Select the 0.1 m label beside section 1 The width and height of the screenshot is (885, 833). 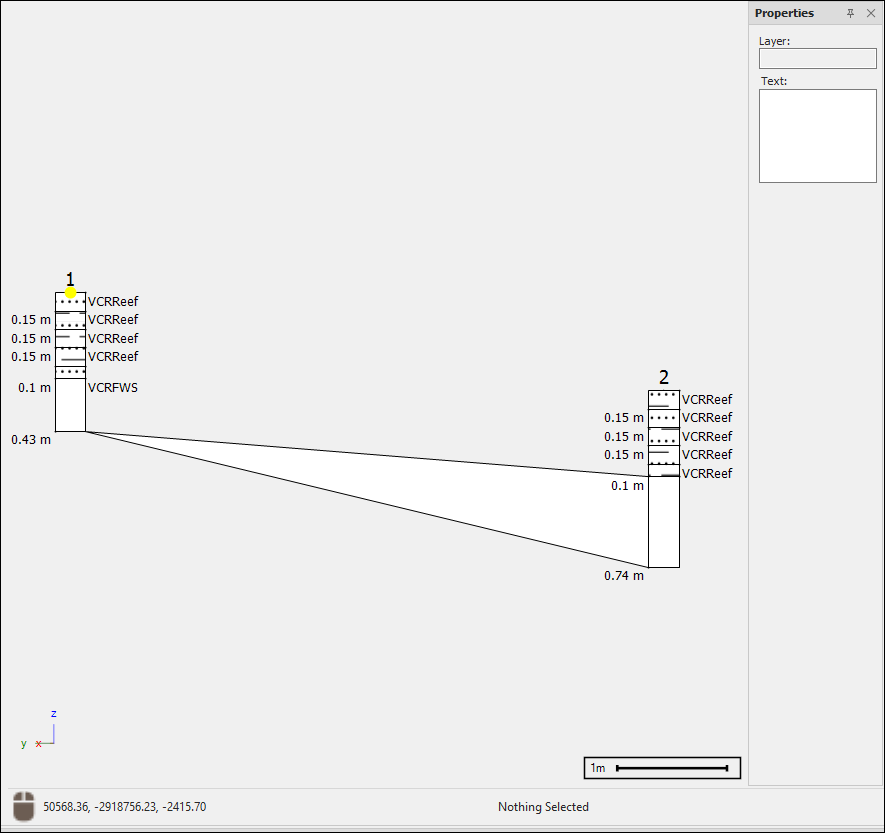[34, 388]
